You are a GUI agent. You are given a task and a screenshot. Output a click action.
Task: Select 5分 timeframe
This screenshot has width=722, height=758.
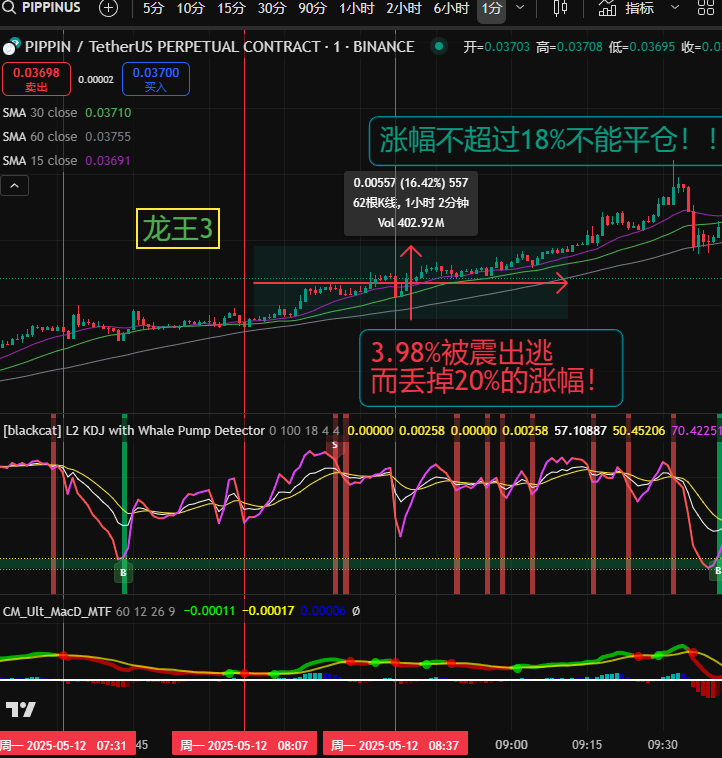pos(153,8)
